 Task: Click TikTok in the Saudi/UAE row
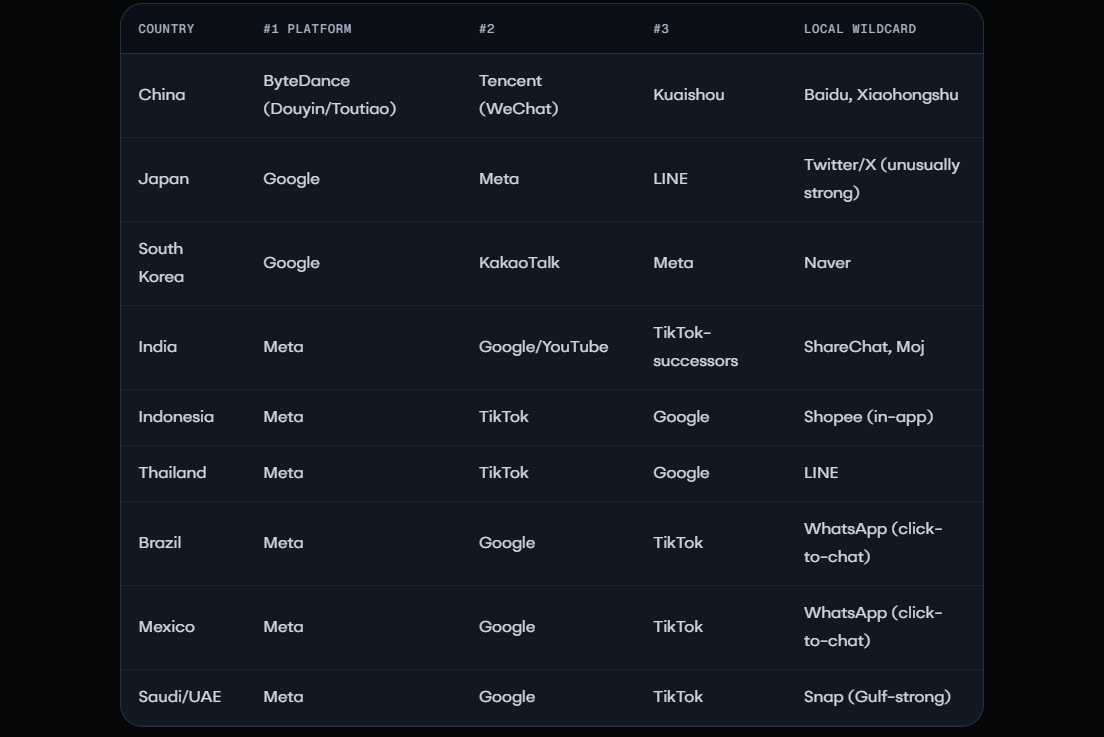click(x=678, y=697)
